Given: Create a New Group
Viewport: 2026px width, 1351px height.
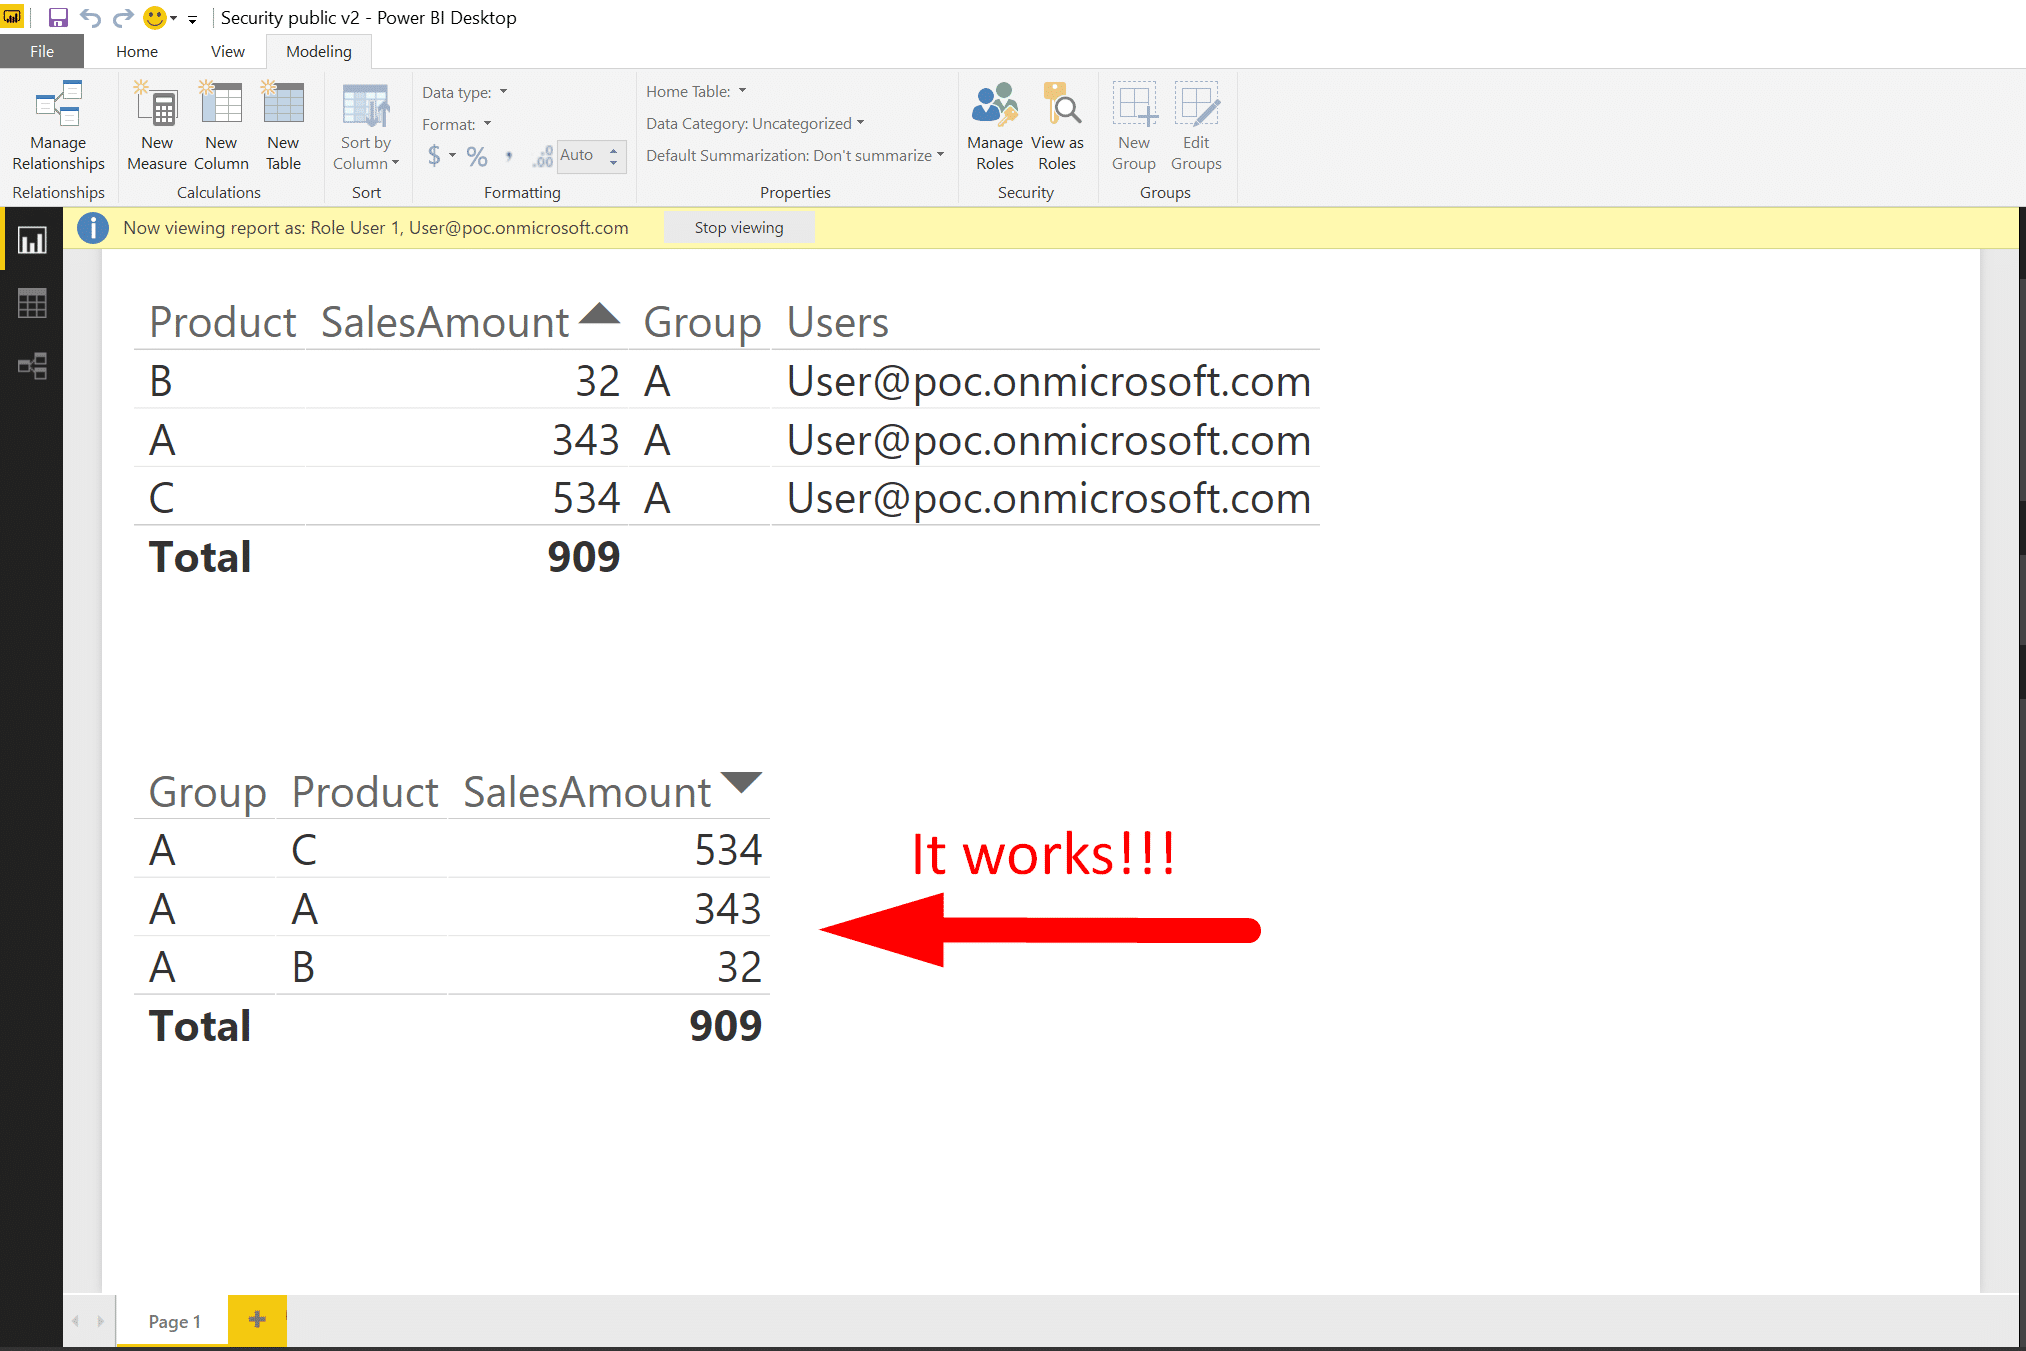Looking at the screenshot, I should pos(1133,125).
